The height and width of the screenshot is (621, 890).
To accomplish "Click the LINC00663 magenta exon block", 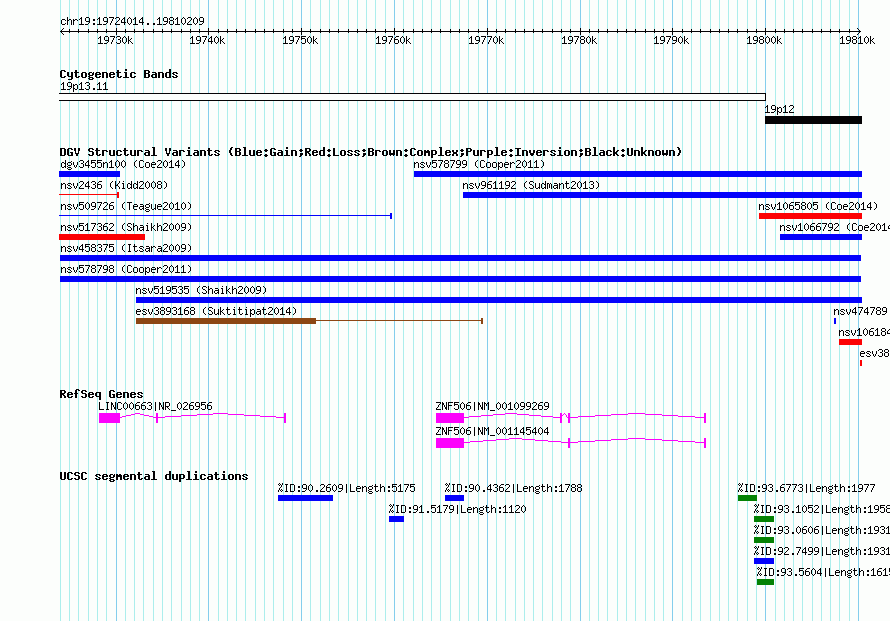I will [x=110, y=418].
